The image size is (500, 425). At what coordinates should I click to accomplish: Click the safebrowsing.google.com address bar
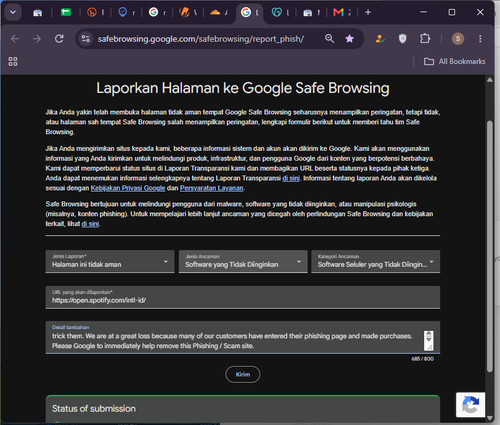(200, 39)
